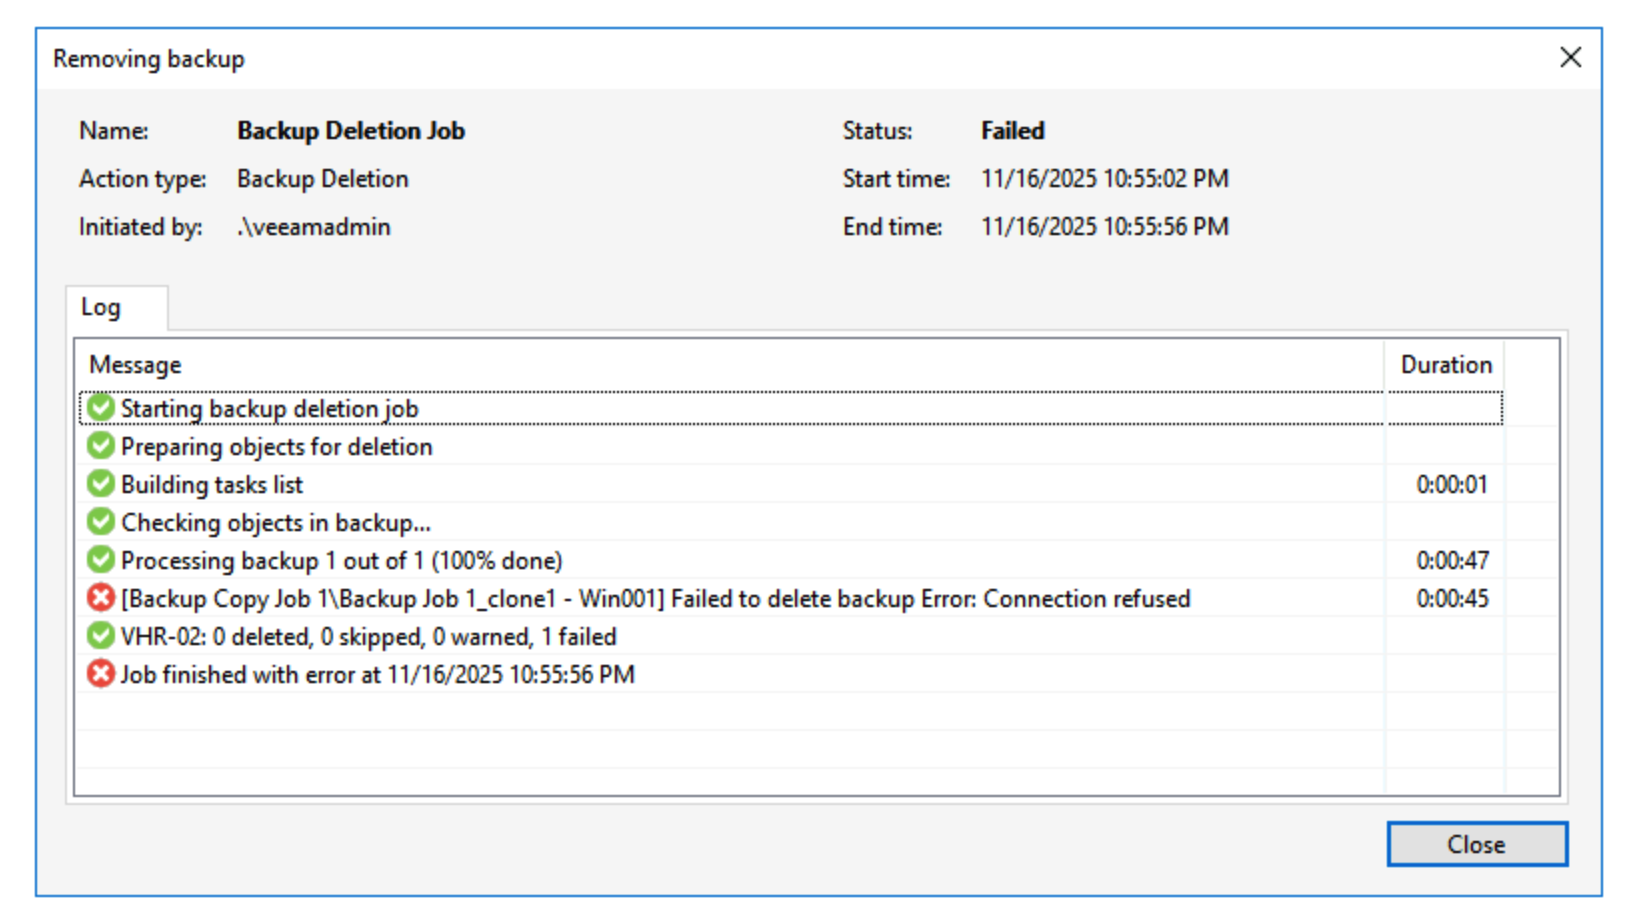1644x920 pixels.
Task: Click success icon beside Processing backup 1 out of 1
Action: click(x=100, y=560)
